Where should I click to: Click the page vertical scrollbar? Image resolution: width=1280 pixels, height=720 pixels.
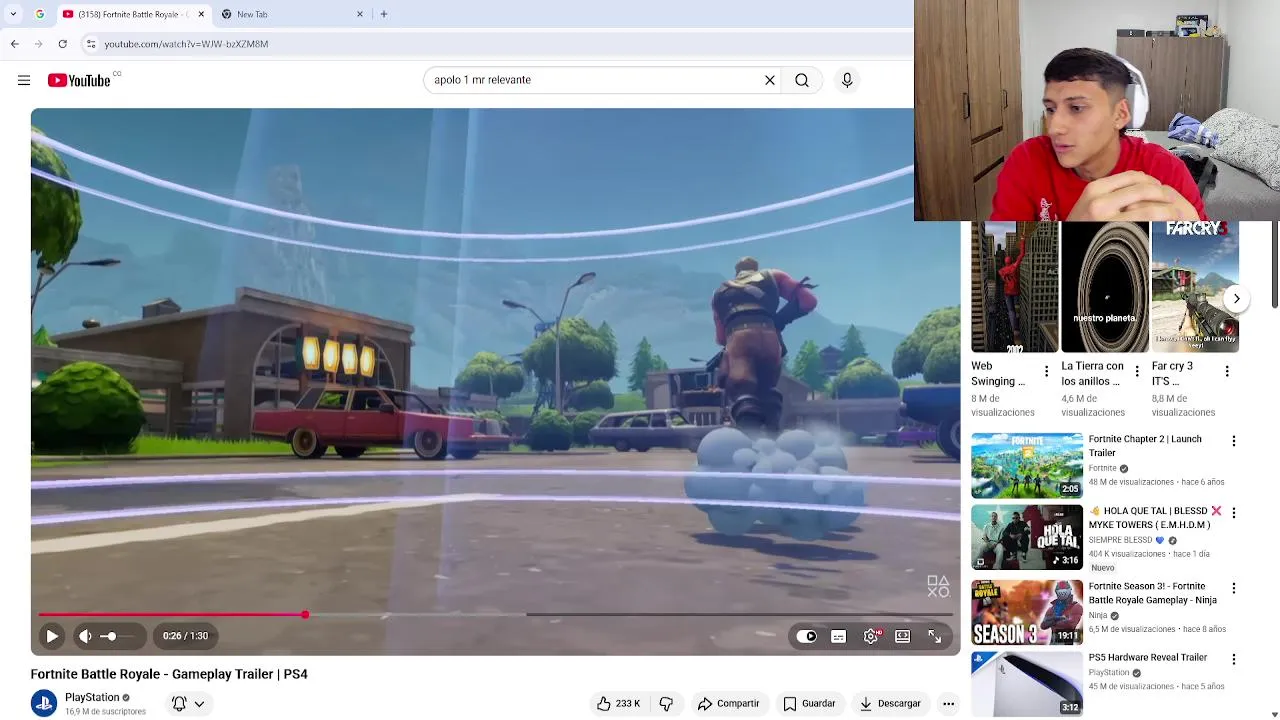point(1275,265)
